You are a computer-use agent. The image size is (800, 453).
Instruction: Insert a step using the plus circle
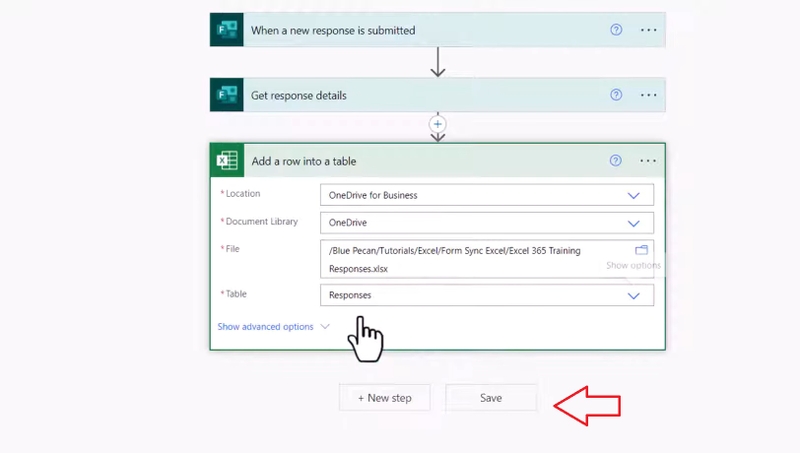tap(438, 124)
